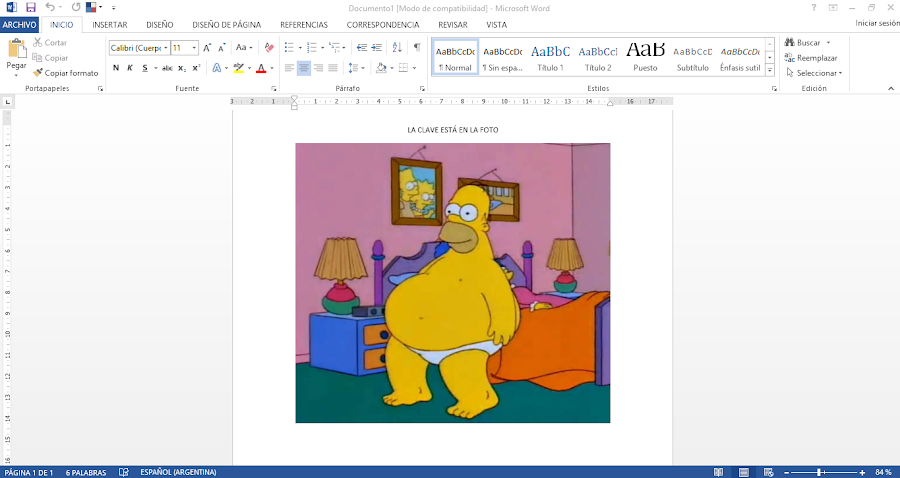Open text effects A icon
This screenshot has height=478, width=900.
pos(217,68)
